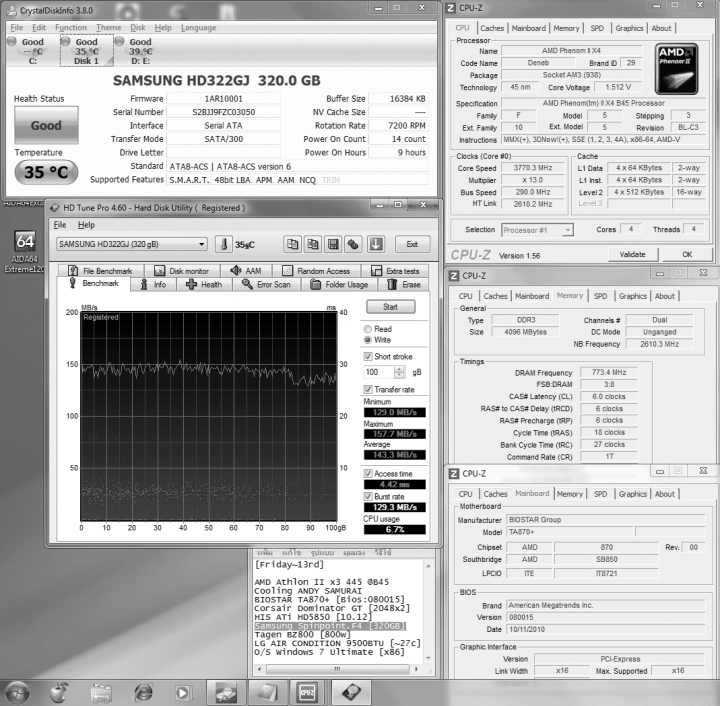Switch to the CPU-Z taskbar button

tap(308, 693)
